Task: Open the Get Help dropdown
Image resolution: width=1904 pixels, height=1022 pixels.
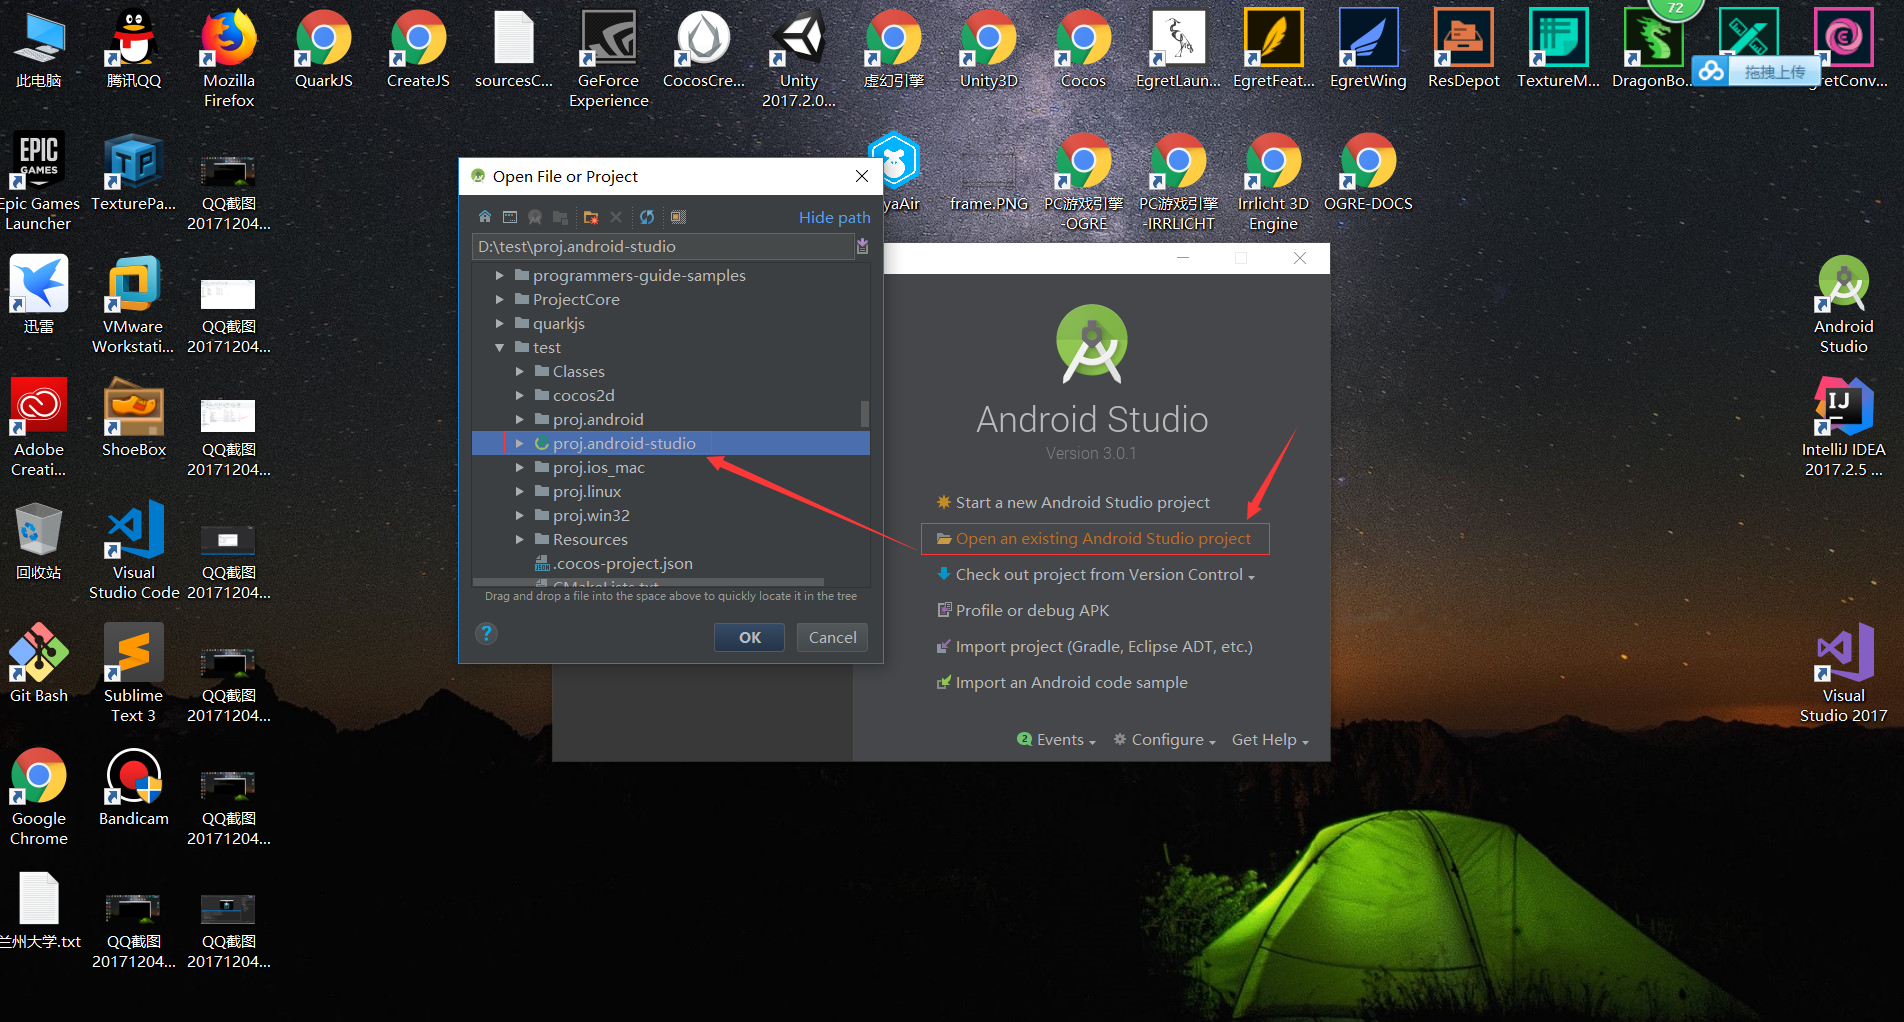Action: (1270, 740)
